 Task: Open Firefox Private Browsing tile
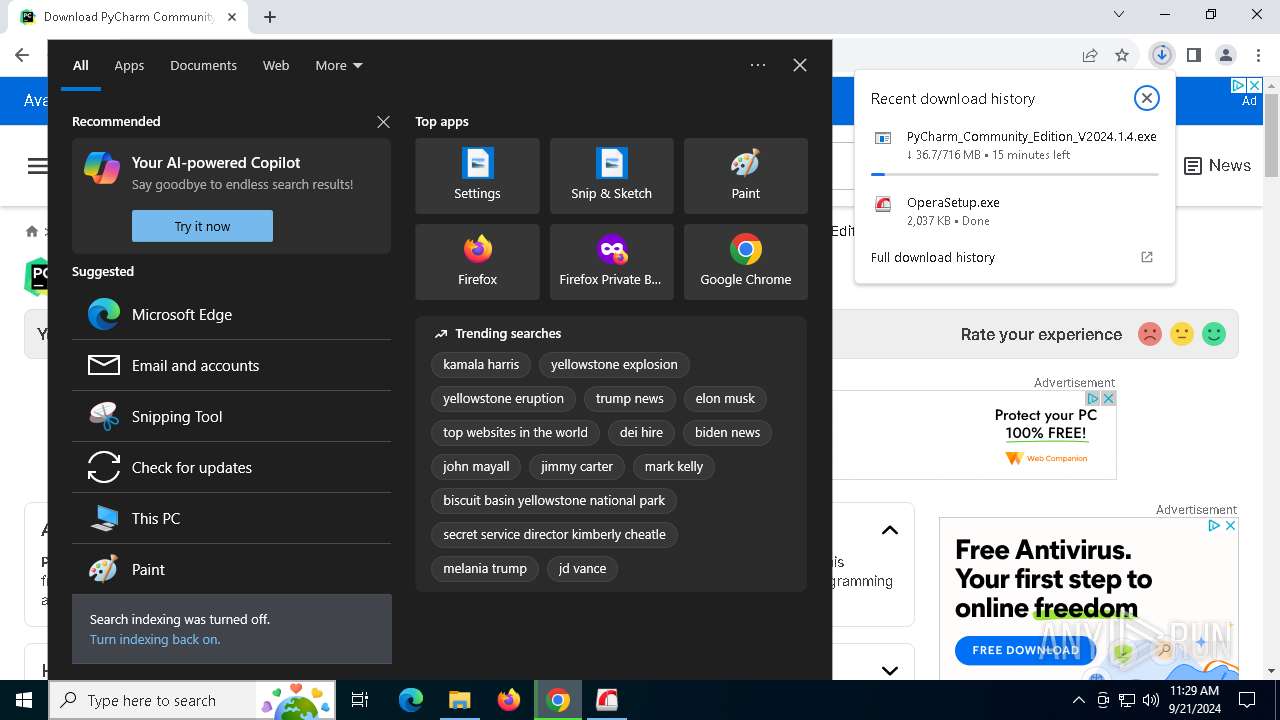pos(611,262)
